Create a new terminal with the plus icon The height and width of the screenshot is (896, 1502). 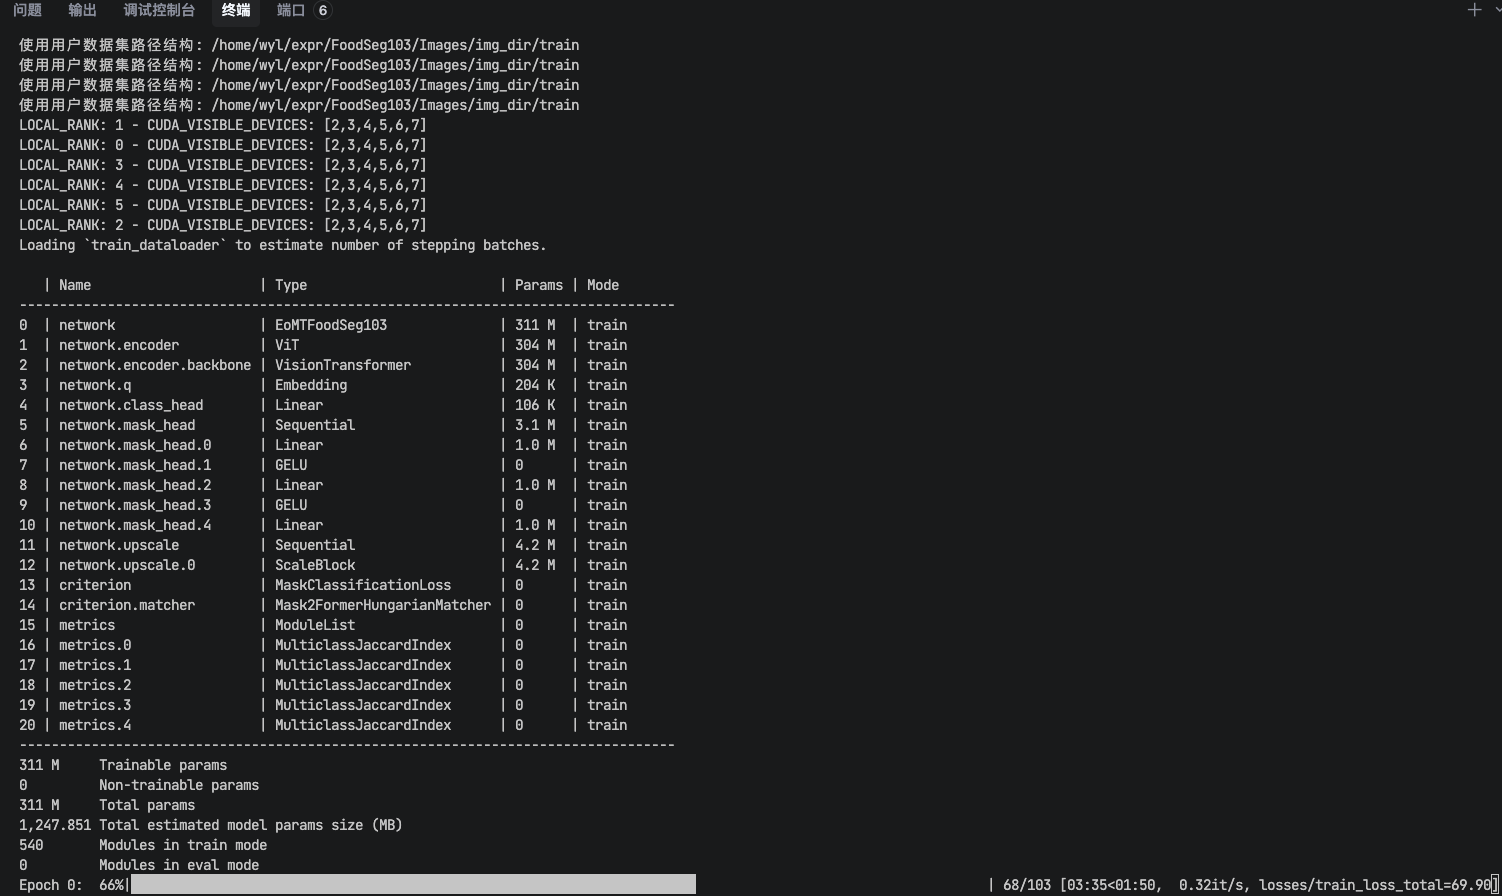tap(1474, 10)
